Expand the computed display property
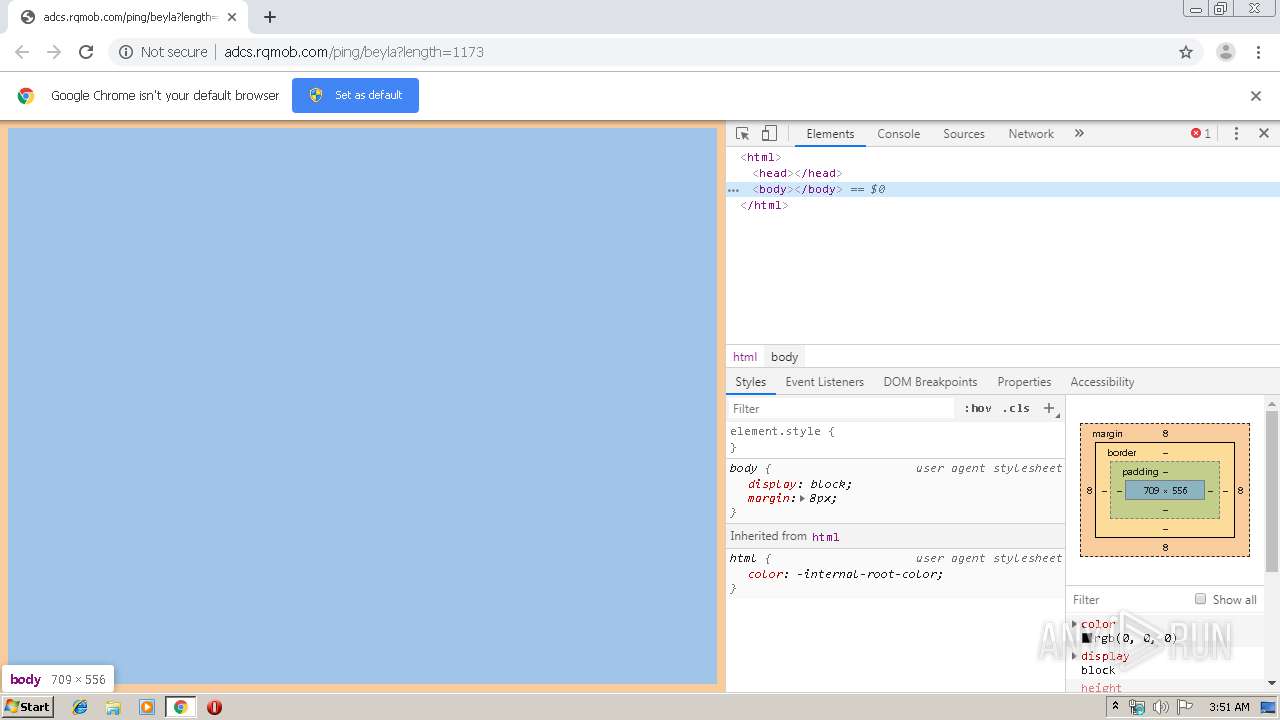This screenshot has width=1280, height=720. point(1075,656)
